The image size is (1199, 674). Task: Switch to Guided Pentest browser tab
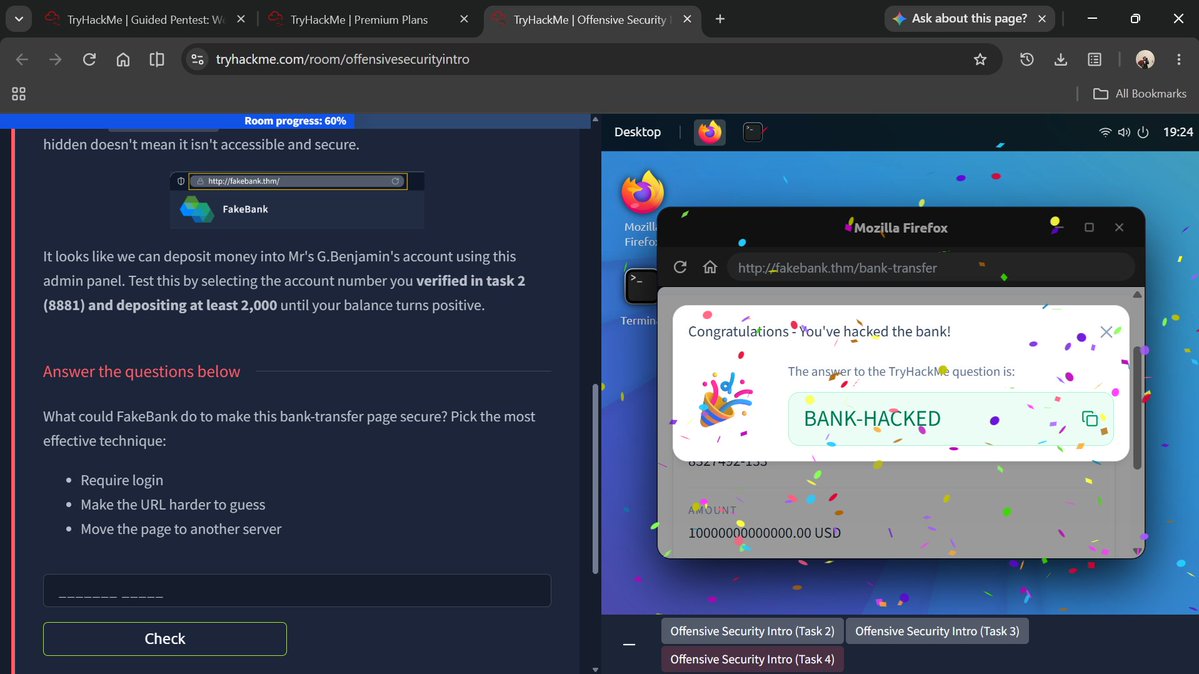coord(145,19)
